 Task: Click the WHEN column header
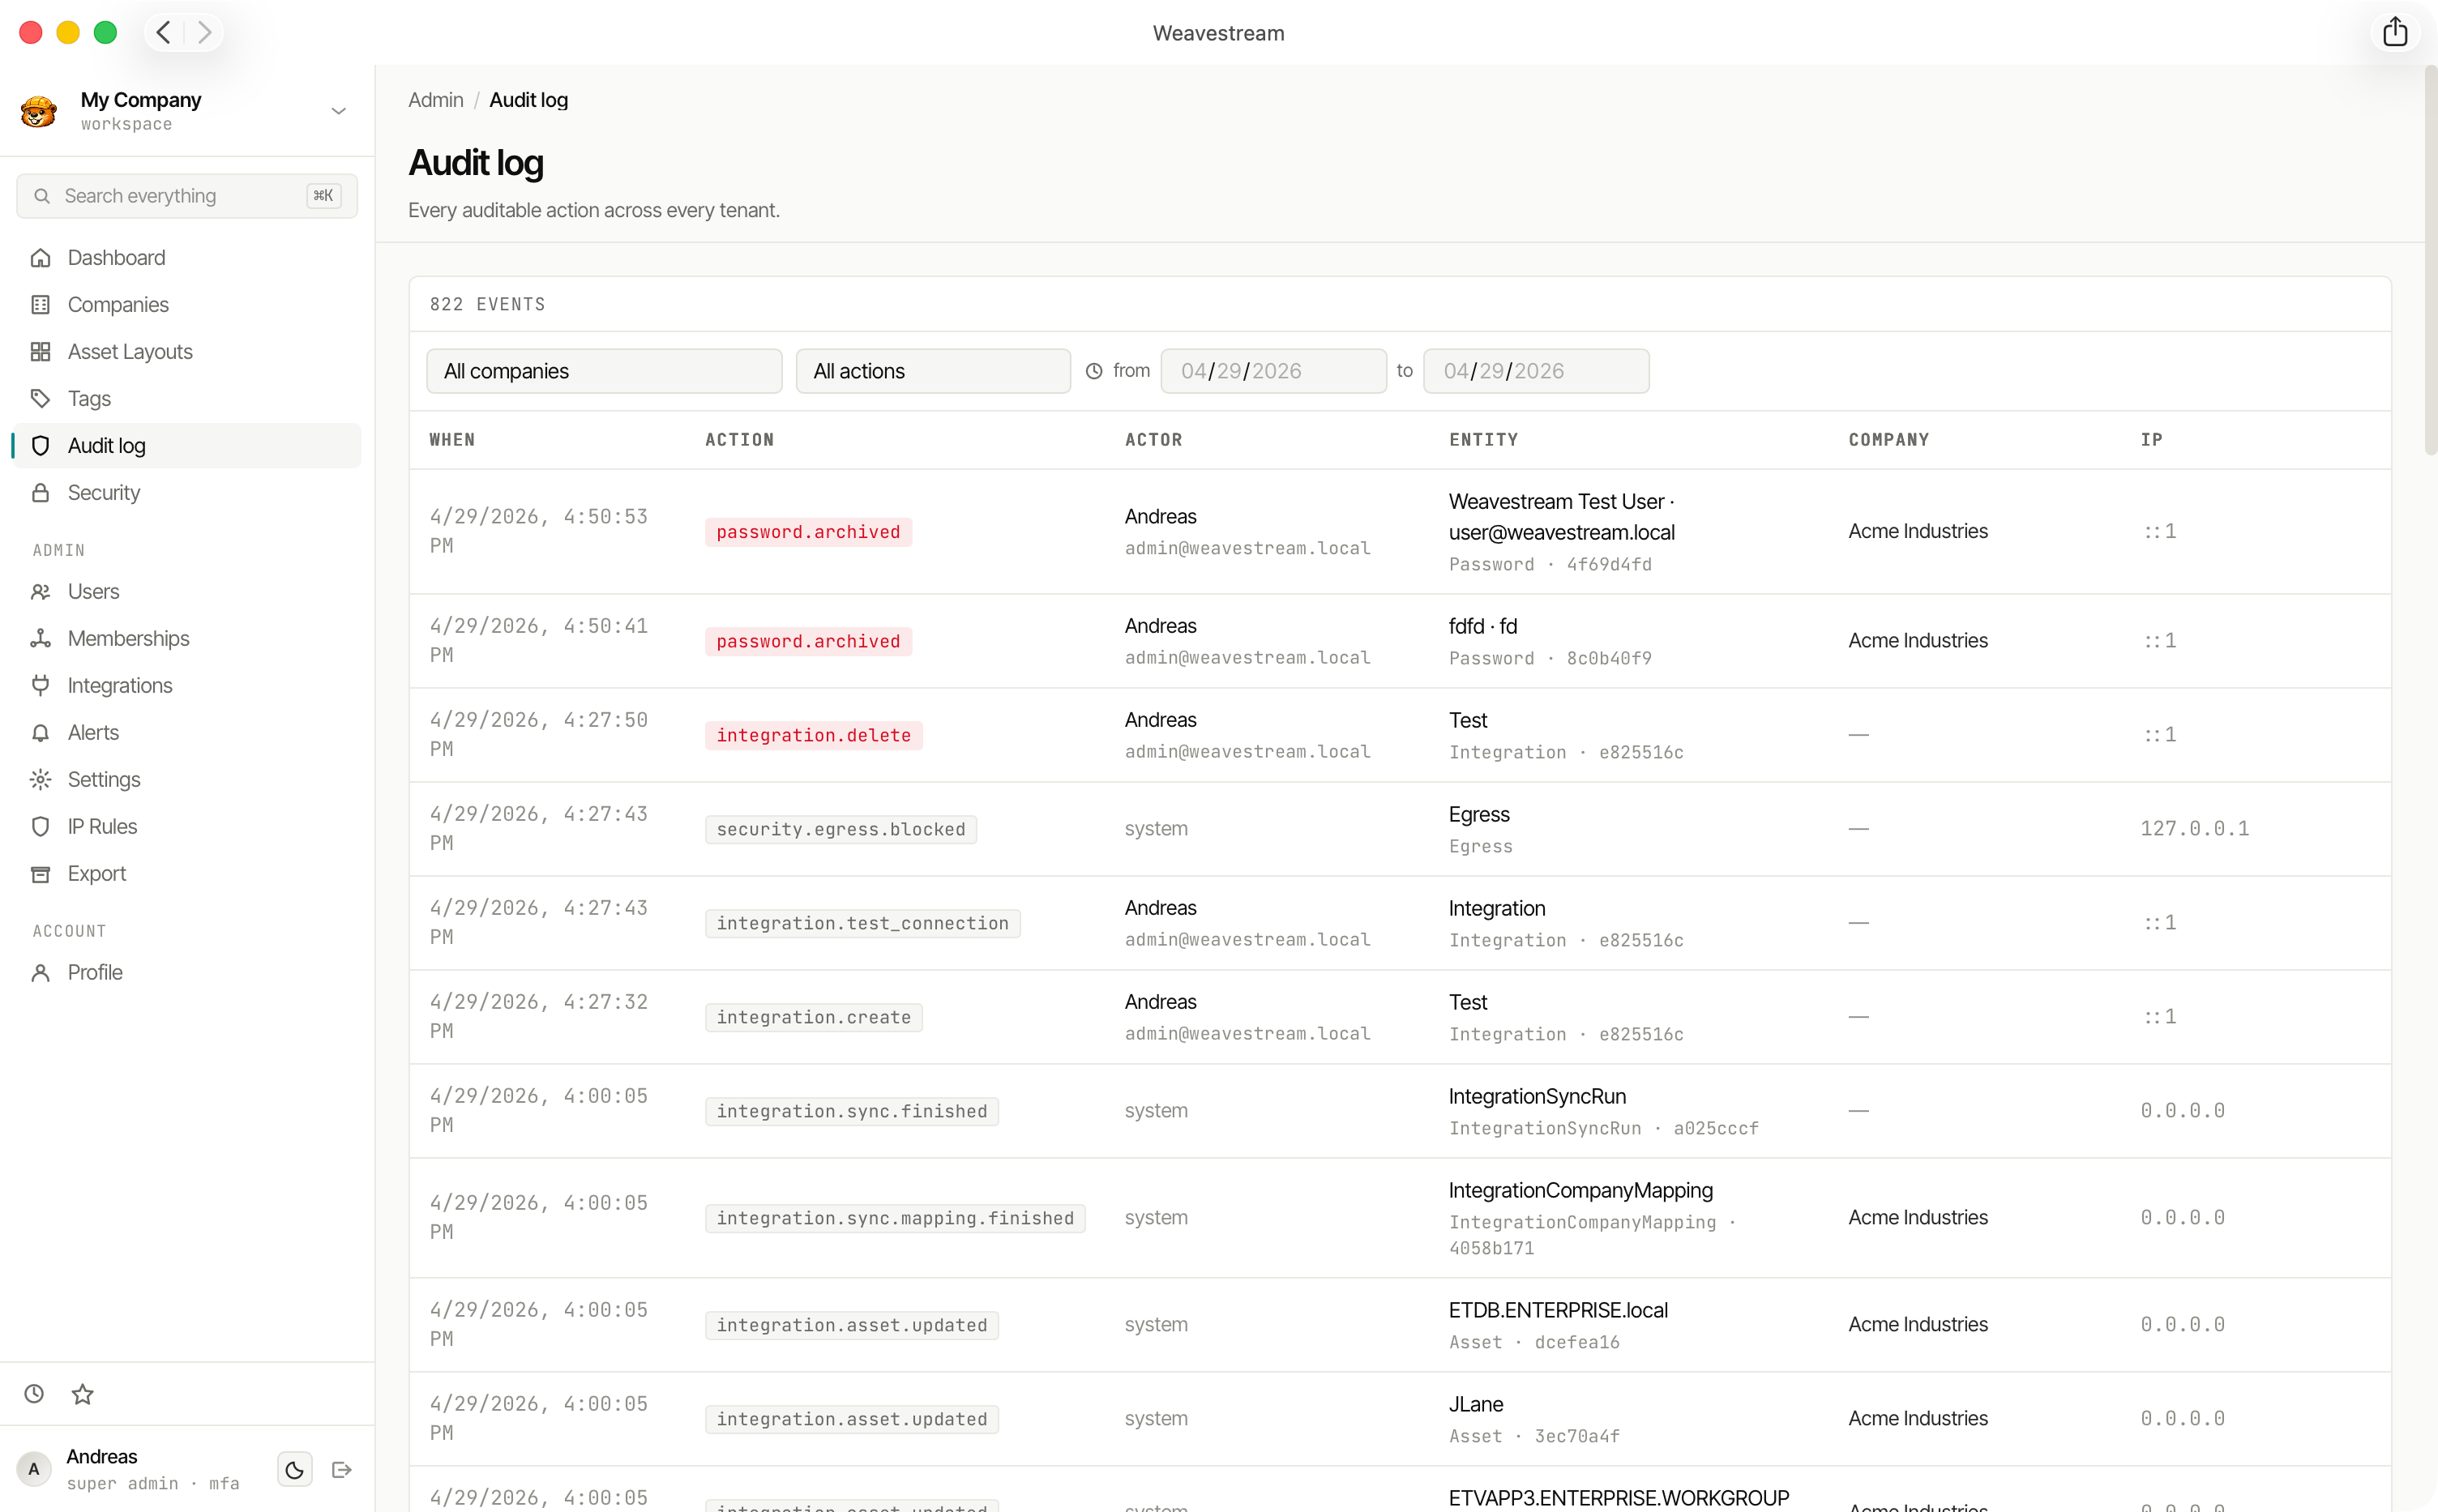pyautogui.click(x=452, y=440)
